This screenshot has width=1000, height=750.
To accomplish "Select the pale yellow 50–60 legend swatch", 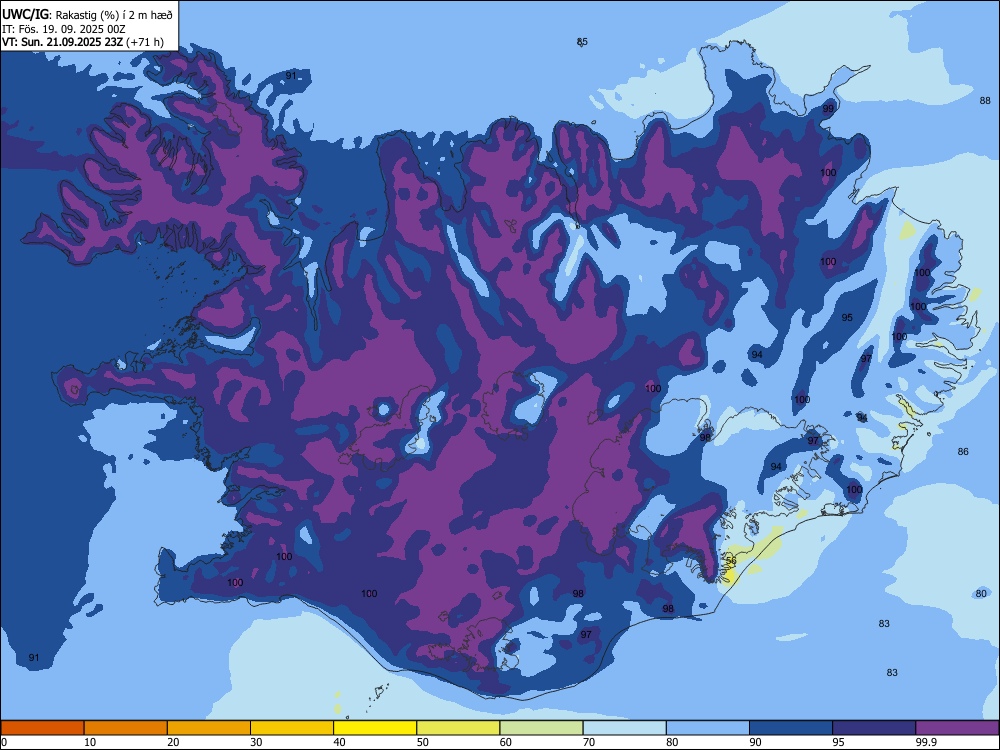I will [458, 728].
